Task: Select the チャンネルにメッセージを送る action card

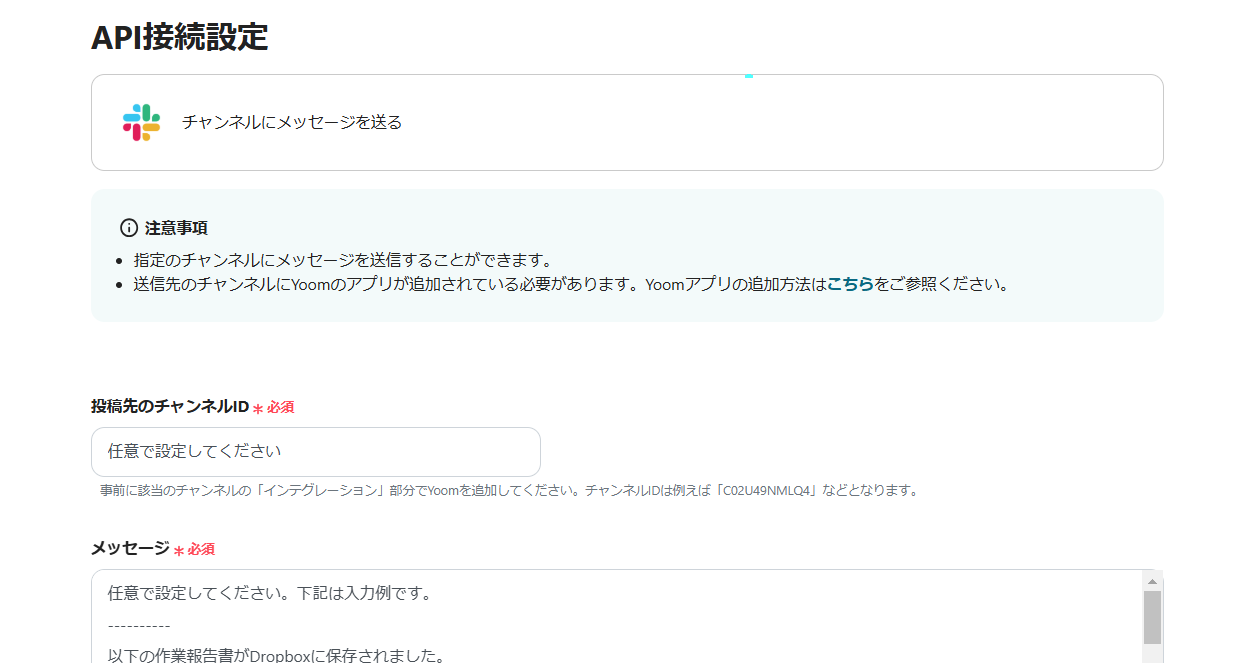Action: click(627, 122)
